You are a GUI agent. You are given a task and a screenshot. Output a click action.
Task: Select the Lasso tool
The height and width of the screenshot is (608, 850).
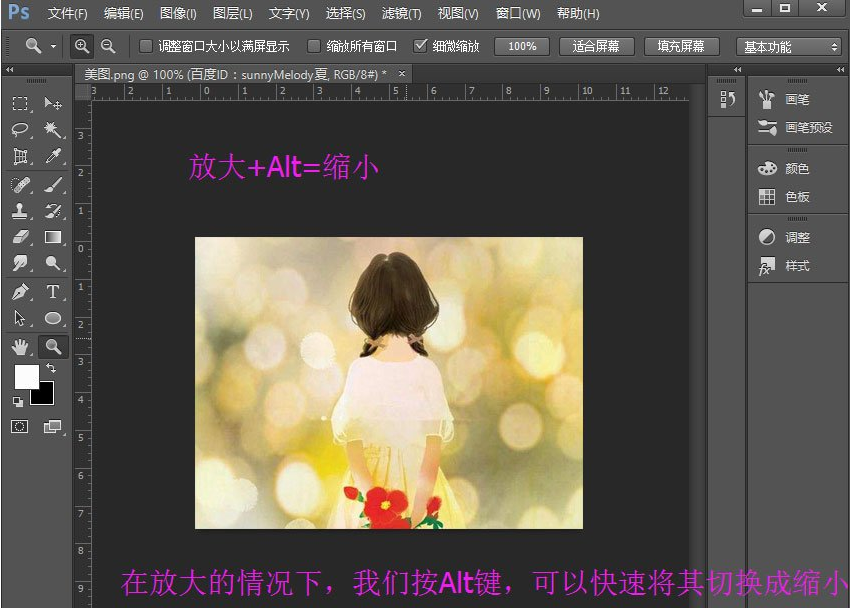(20, 130)
